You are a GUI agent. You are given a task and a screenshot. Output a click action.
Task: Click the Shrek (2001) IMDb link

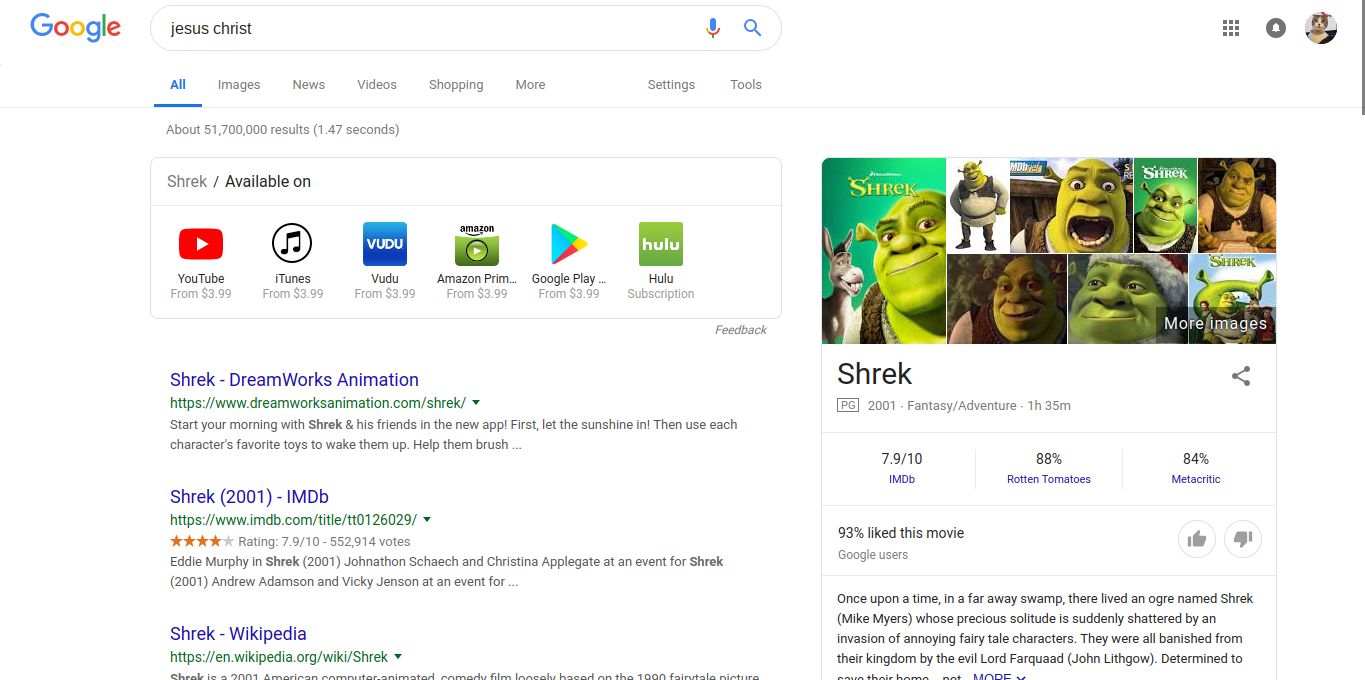249,496
